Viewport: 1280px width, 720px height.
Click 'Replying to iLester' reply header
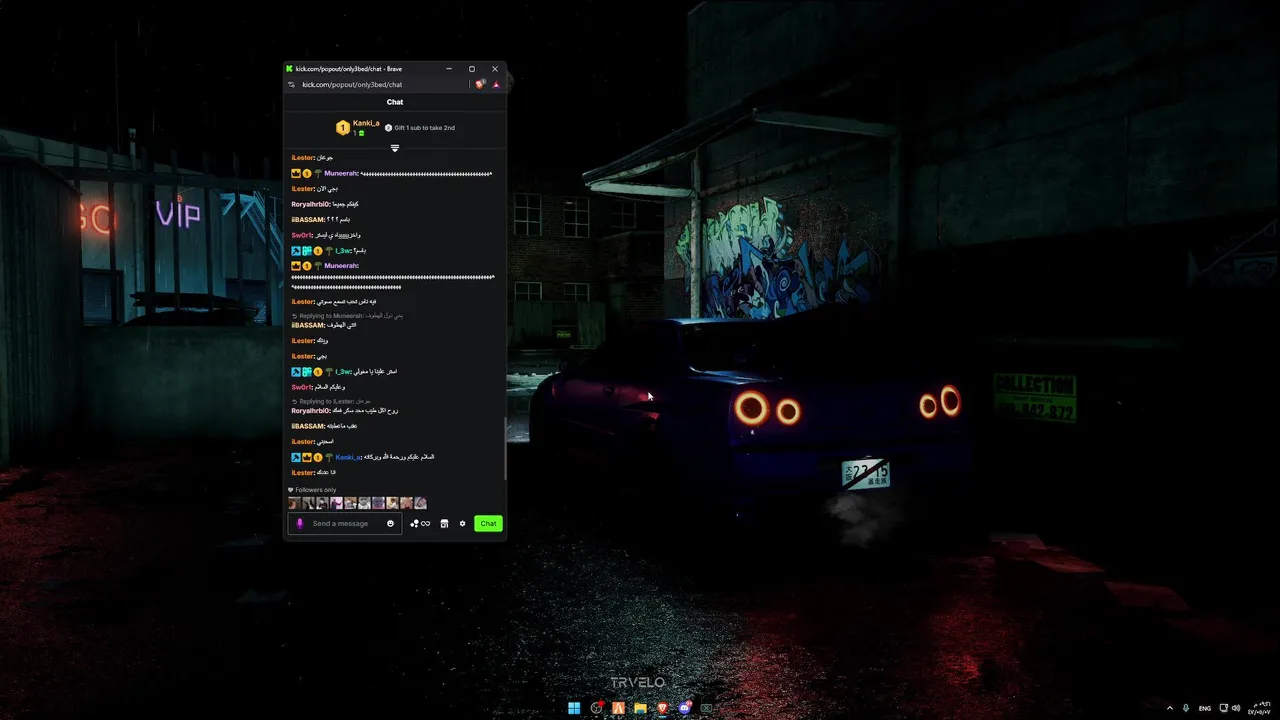331,401
